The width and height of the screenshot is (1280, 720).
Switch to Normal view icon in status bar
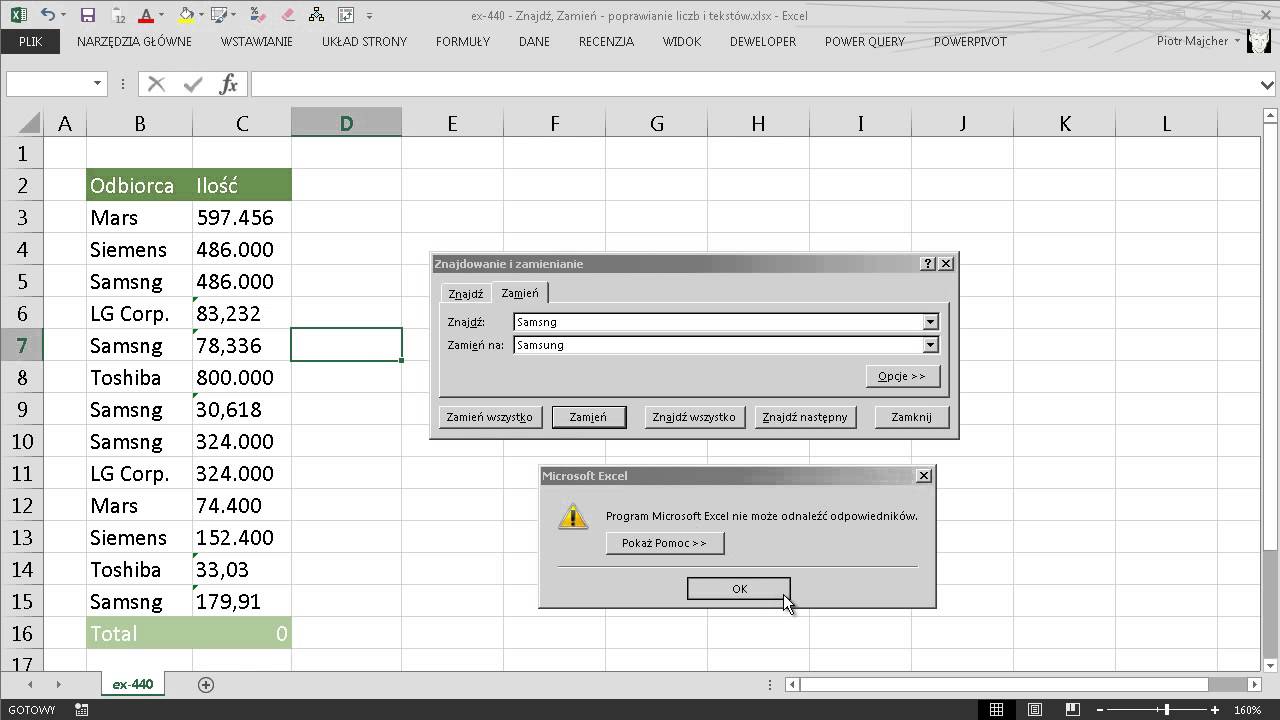(x=997, y=710)
